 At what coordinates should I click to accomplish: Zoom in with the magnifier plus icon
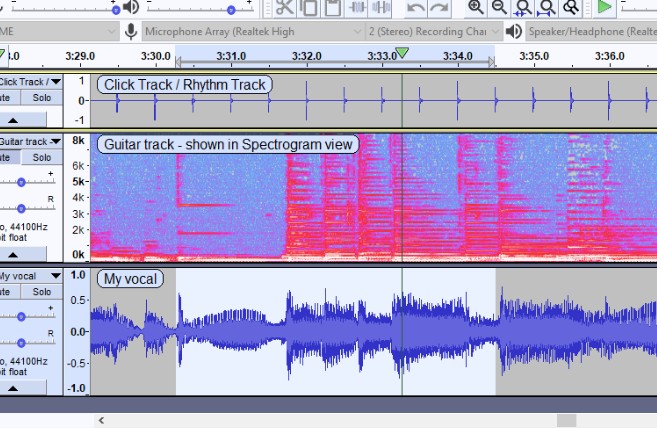click(x=476, y=7)
